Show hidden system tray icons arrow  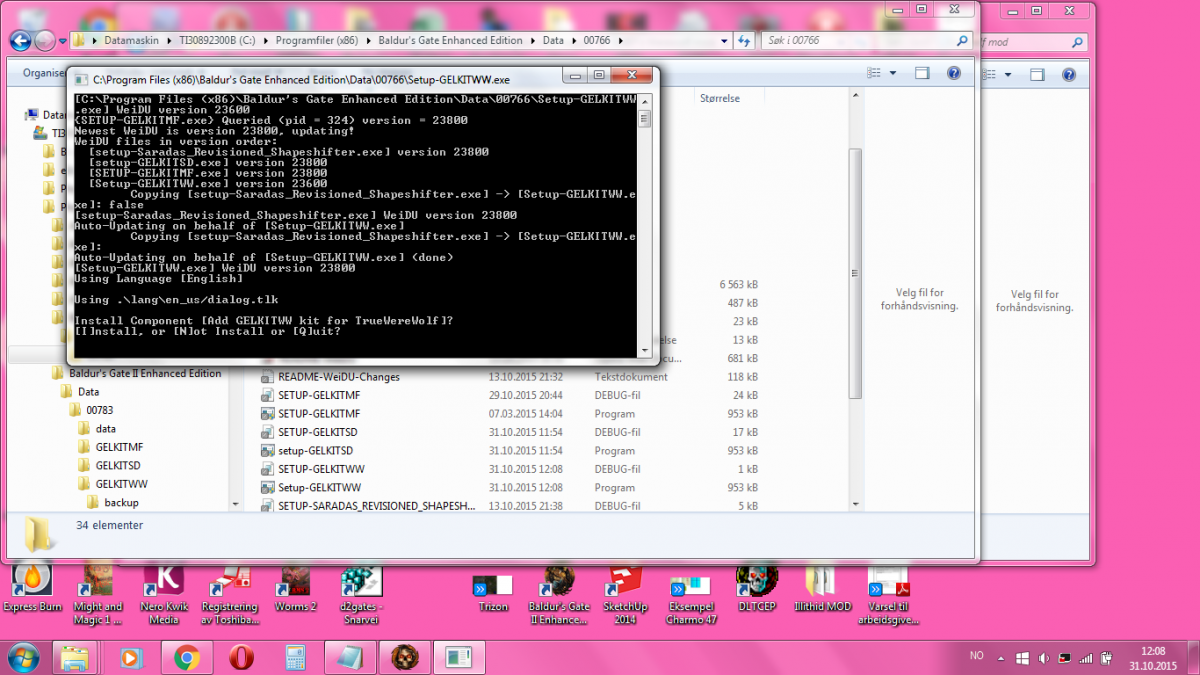pos(1001,658)
